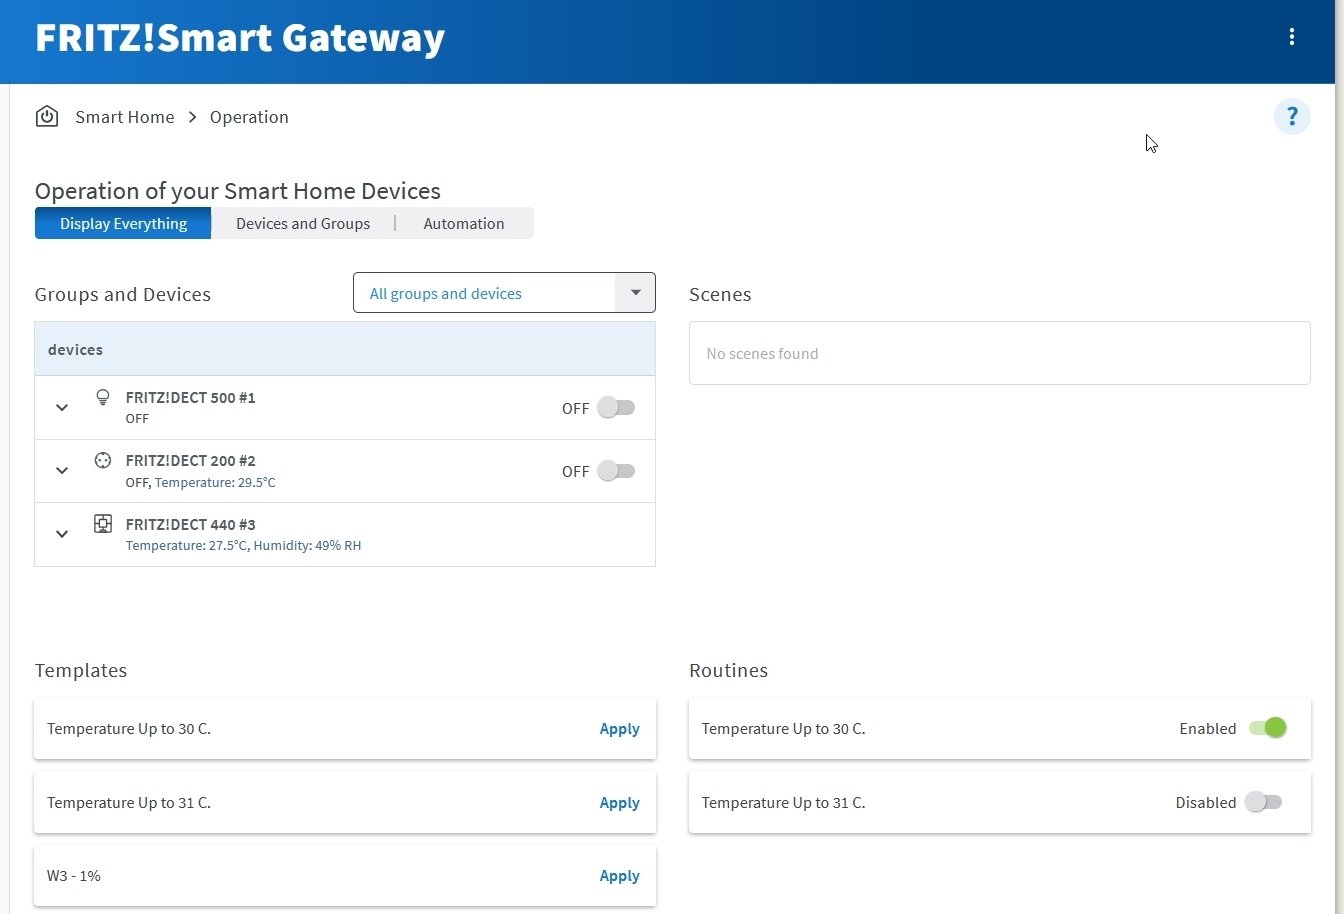Click the Operation breadcrumb
This screenshot has width=1344, height=914.
[249, 117]
